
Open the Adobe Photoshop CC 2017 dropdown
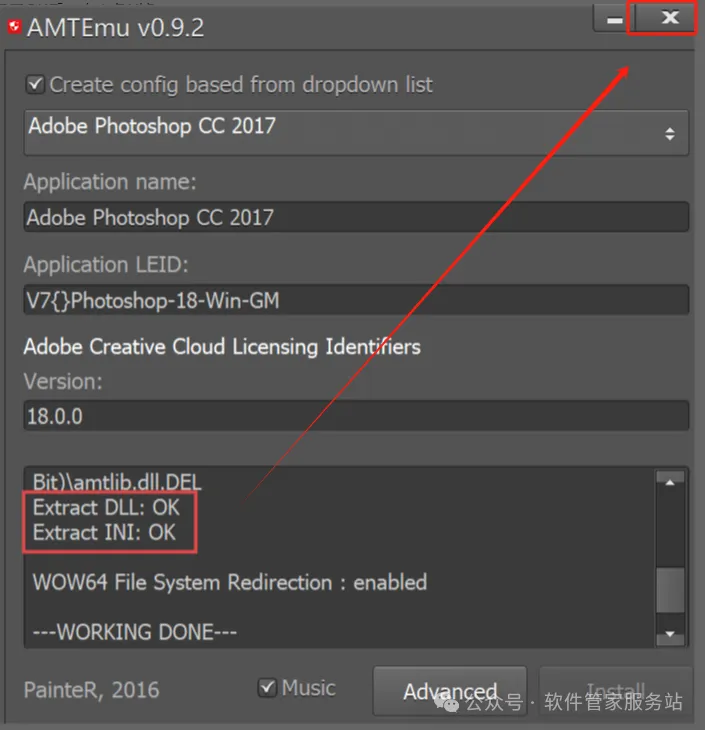[355, 132]
